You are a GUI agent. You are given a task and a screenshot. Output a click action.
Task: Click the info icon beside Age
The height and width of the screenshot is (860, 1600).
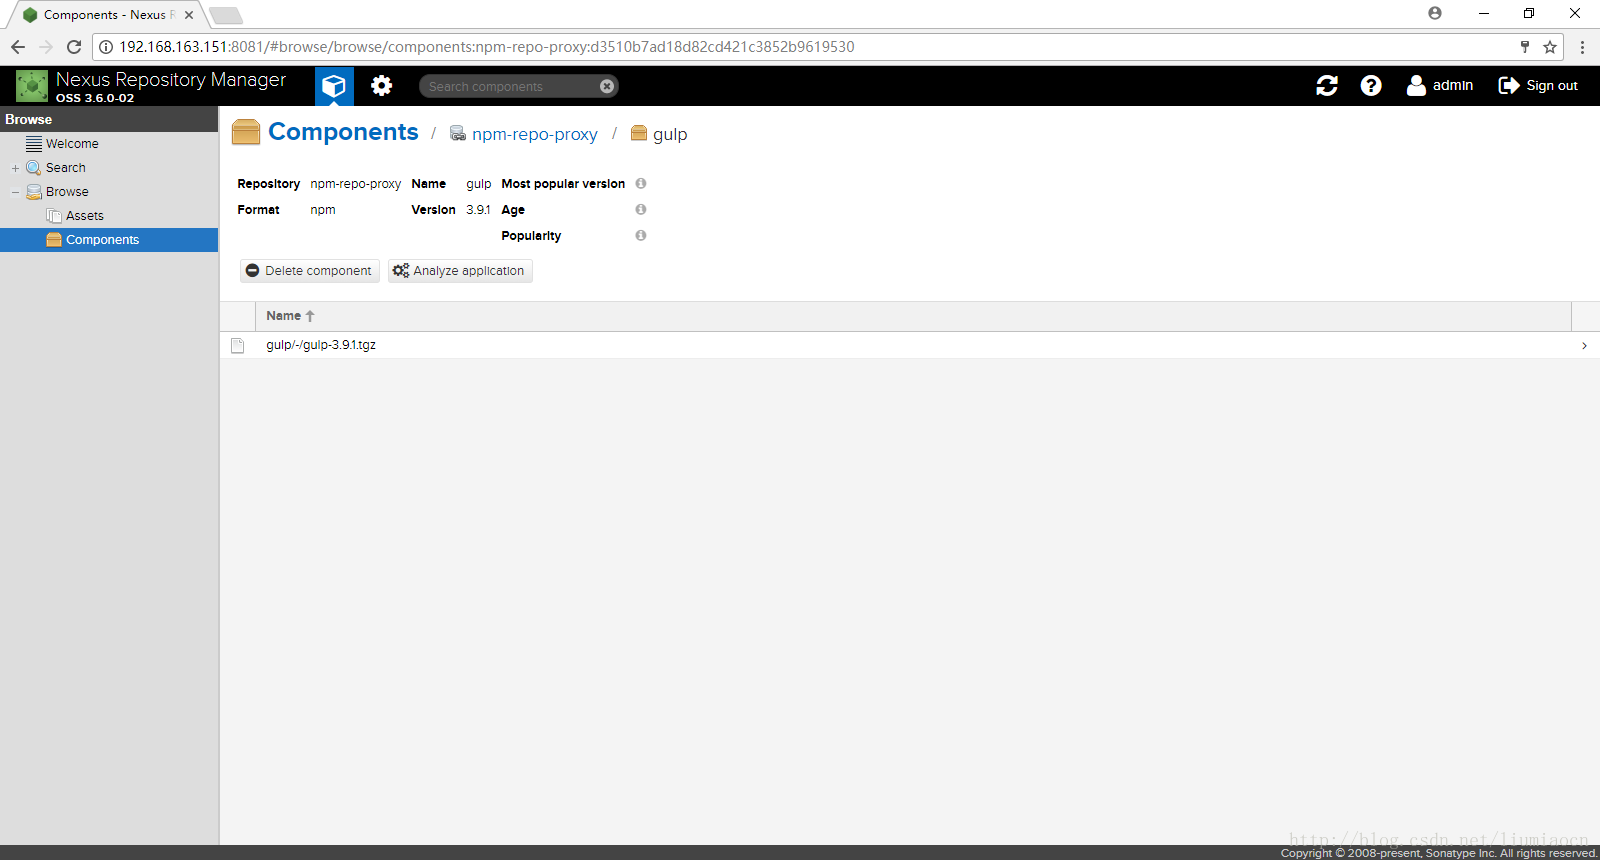641,210
